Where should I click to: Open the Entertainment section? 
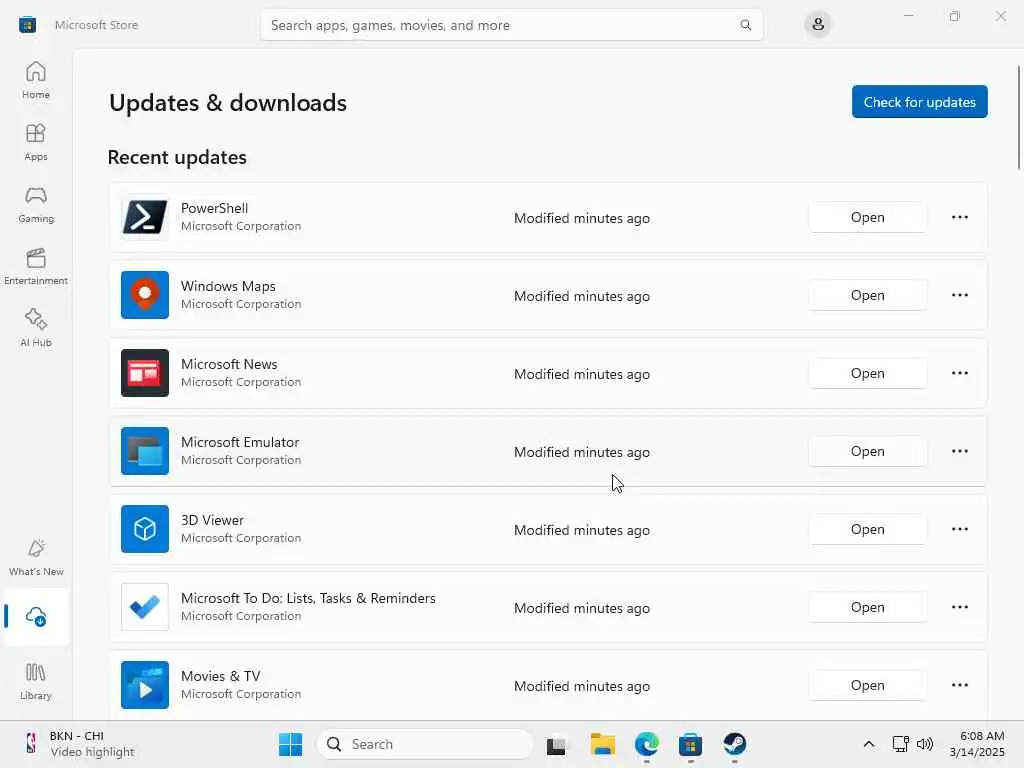(x=36, y=266)
